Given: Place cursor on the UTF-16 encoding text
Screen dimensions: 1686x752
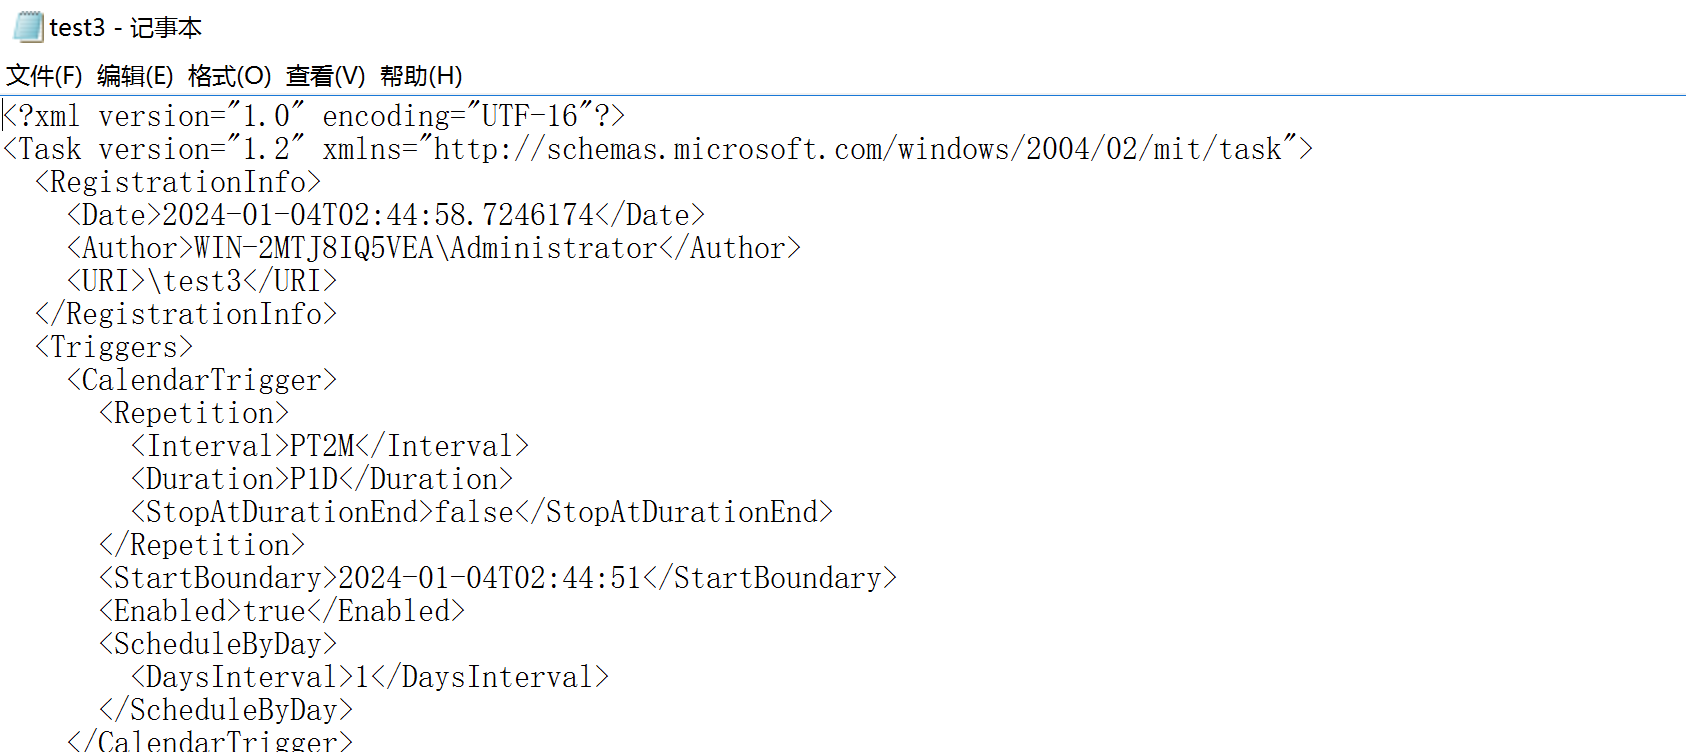Looking at the screenshot, I should 530,116.
